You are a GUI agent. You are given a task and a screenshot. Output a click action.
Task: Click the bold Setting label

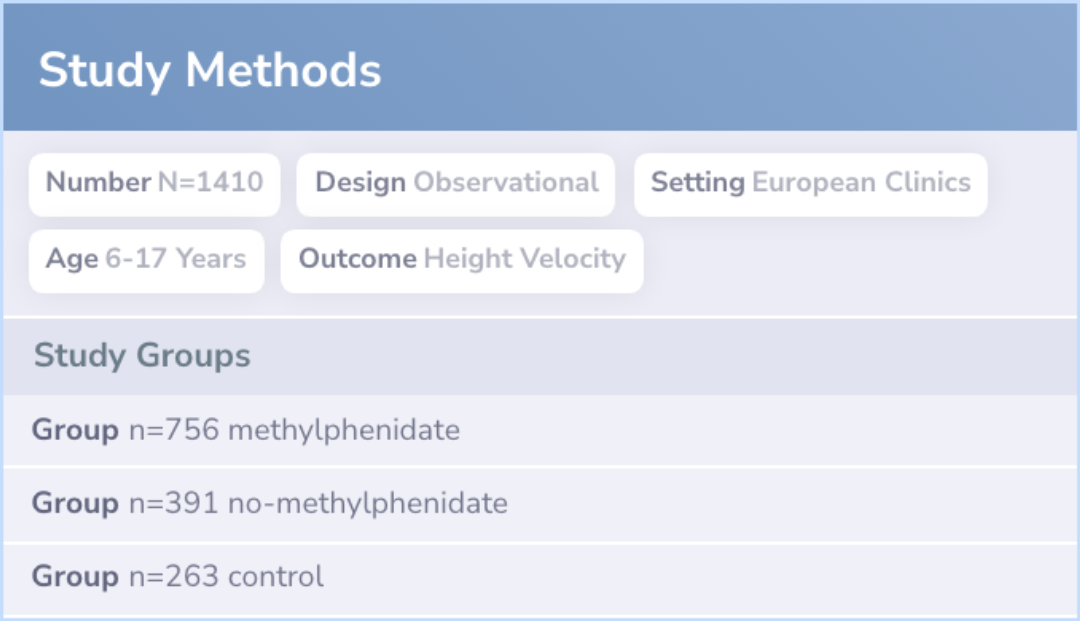click(698, 183)
